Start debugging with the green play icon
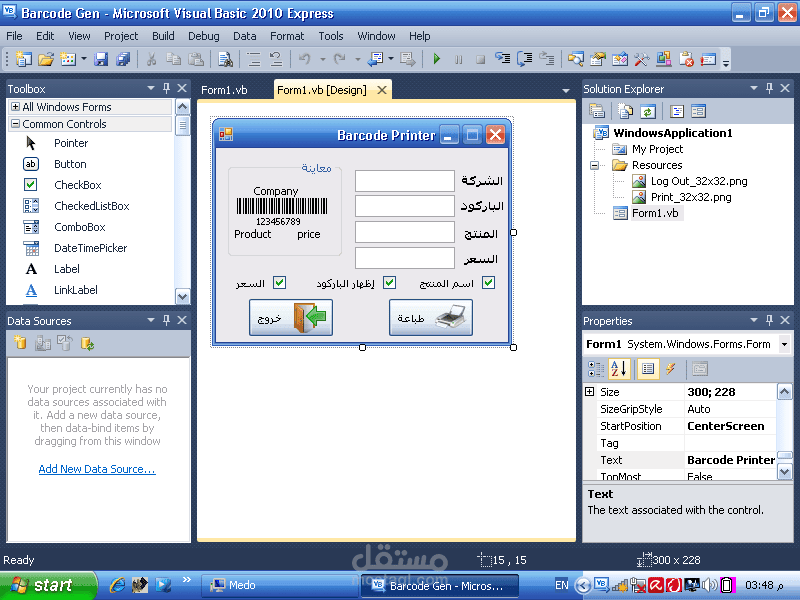Screen dimensions: 800x600 (436, 59)
